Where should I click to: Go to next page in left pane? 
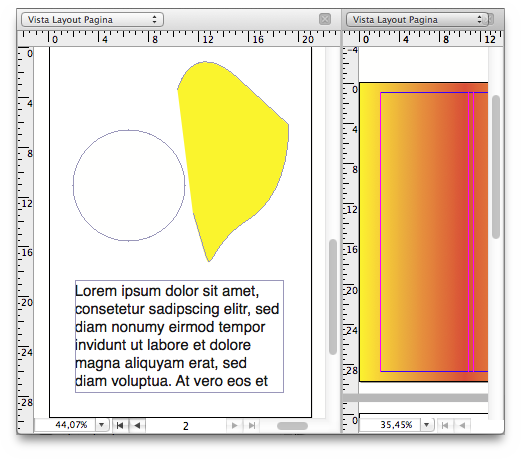tap(235, 425)
